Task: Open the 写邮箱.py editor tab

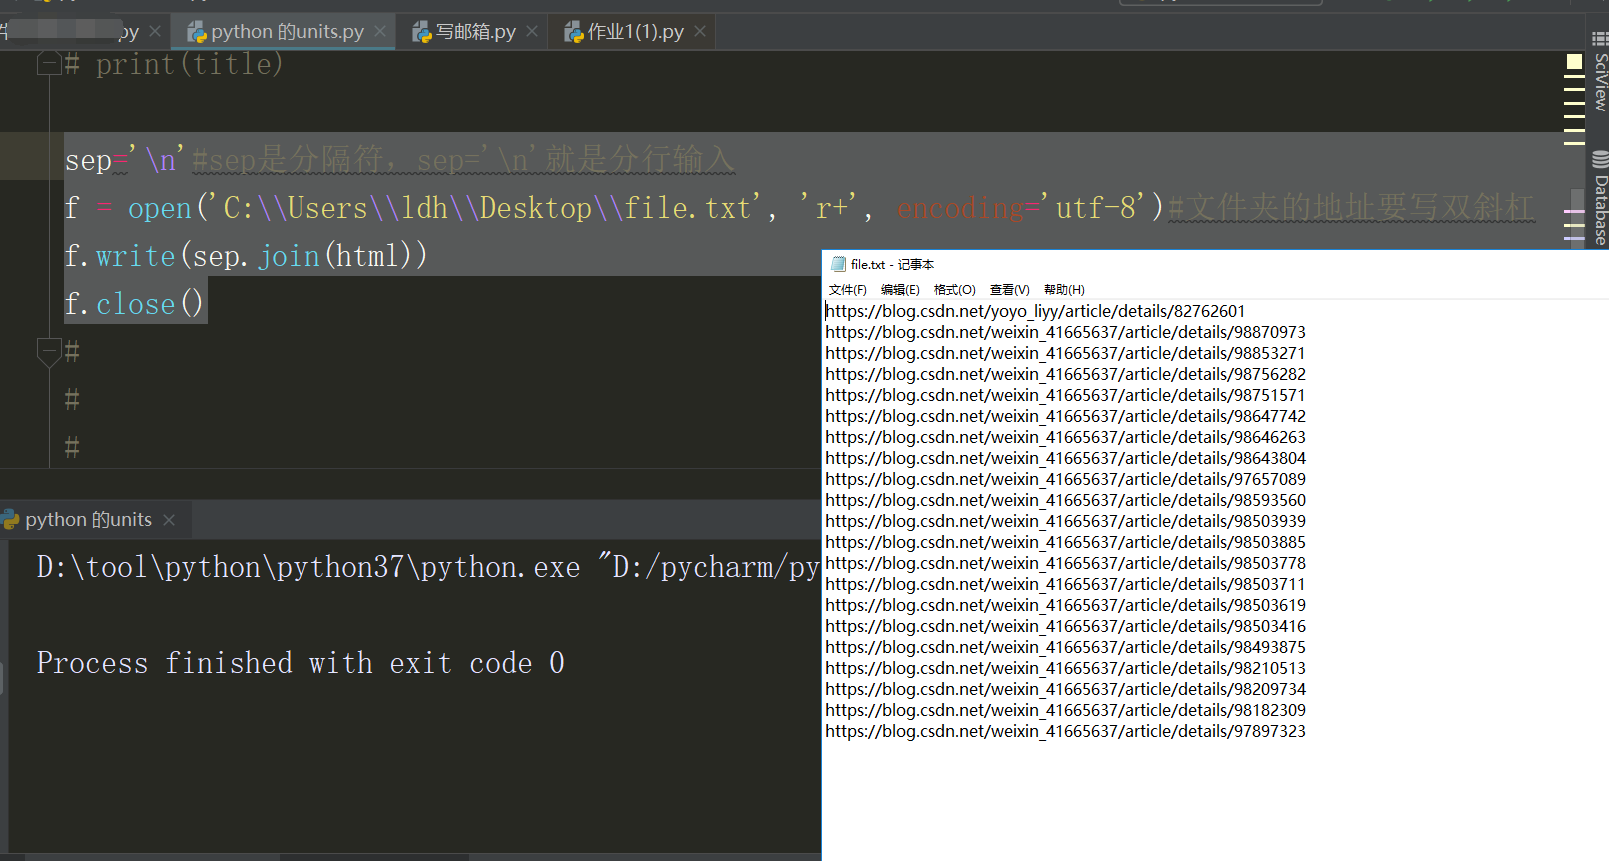Action: click(x=475, y=32)
